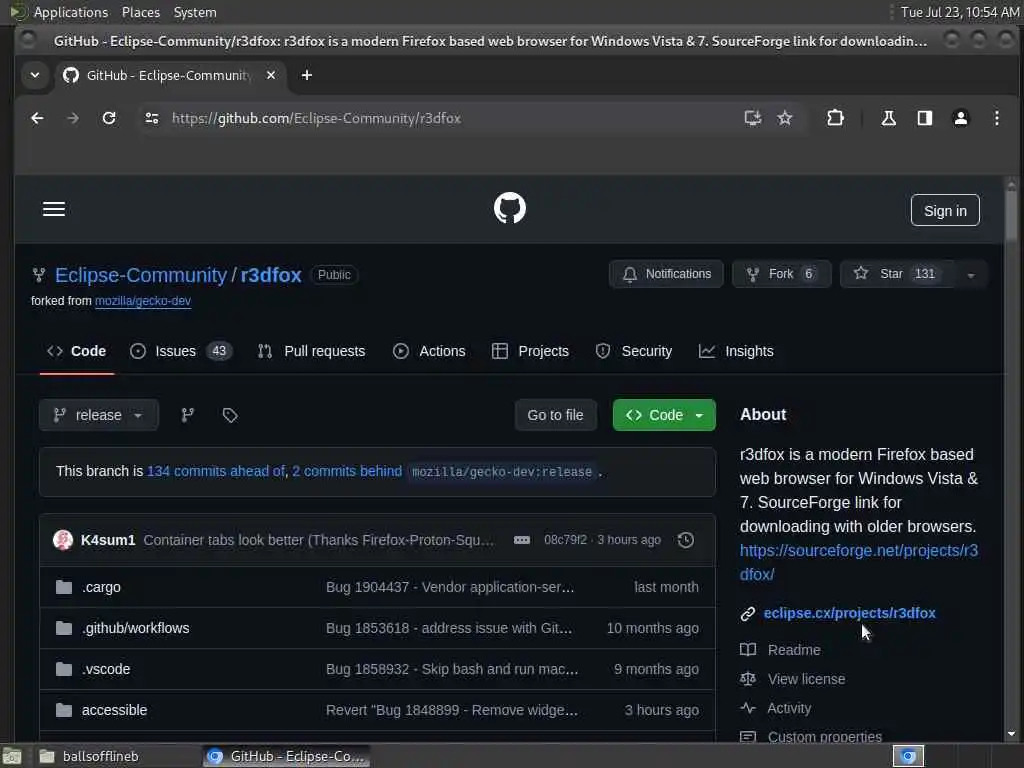The width and height of the screenshot is (1024, 768).
Task: Open the Projects tab
Action: (x=530, y=351)
